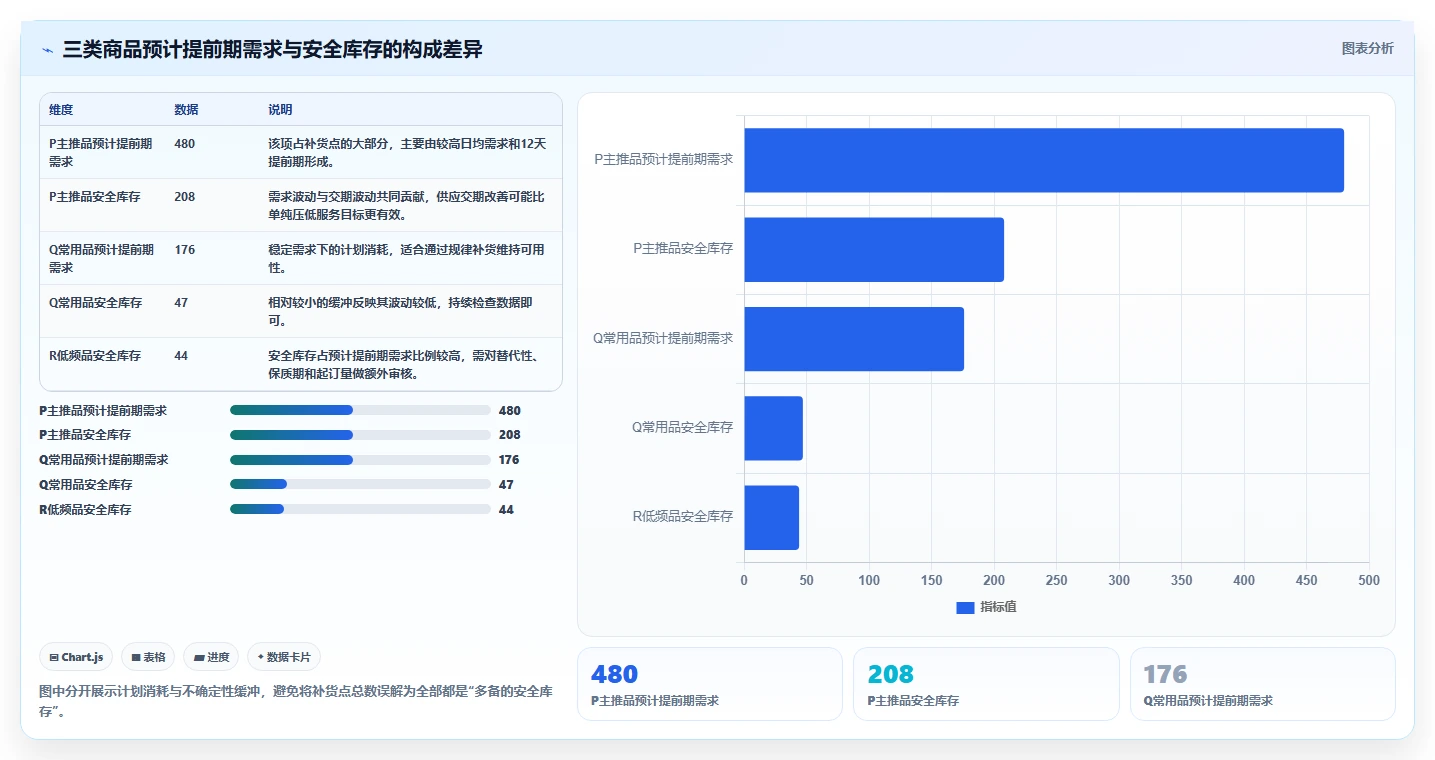The image size is (1435, 760).
Task: Select the 进度 tag chip
Action: [211, 657]
